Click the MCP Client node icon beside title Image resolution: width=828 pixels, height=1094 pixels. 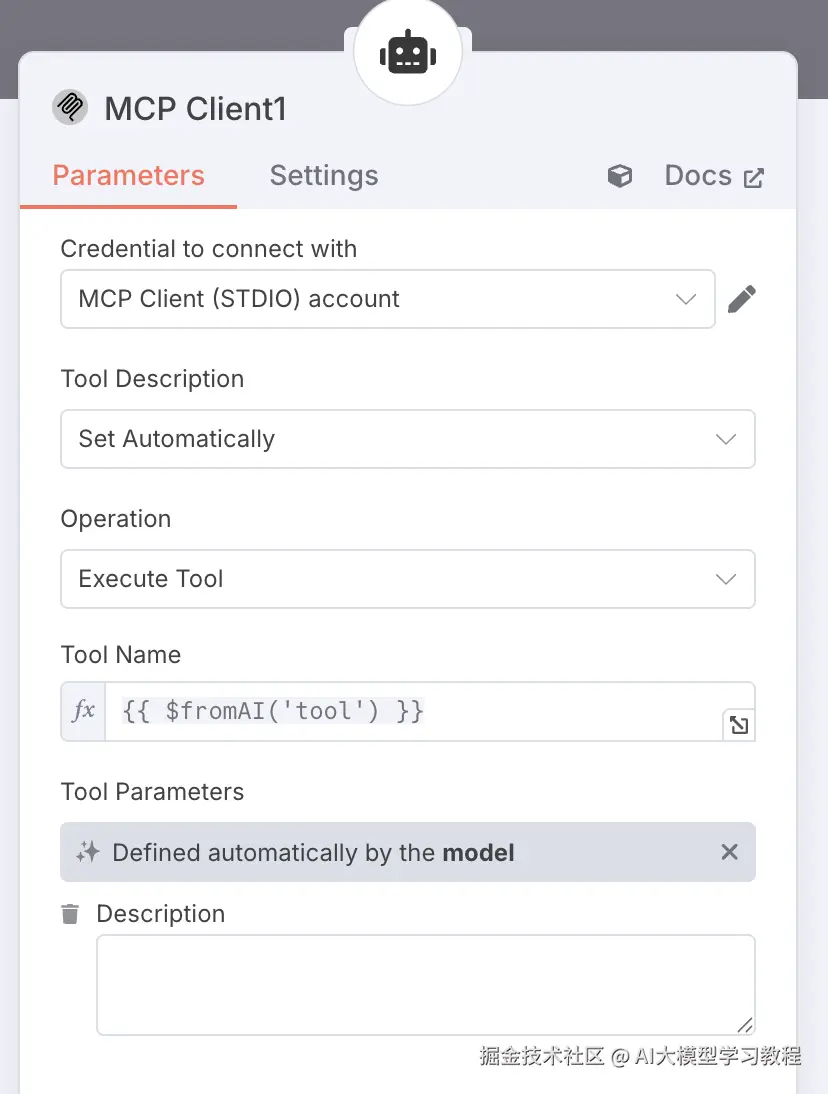coord(70,107)
